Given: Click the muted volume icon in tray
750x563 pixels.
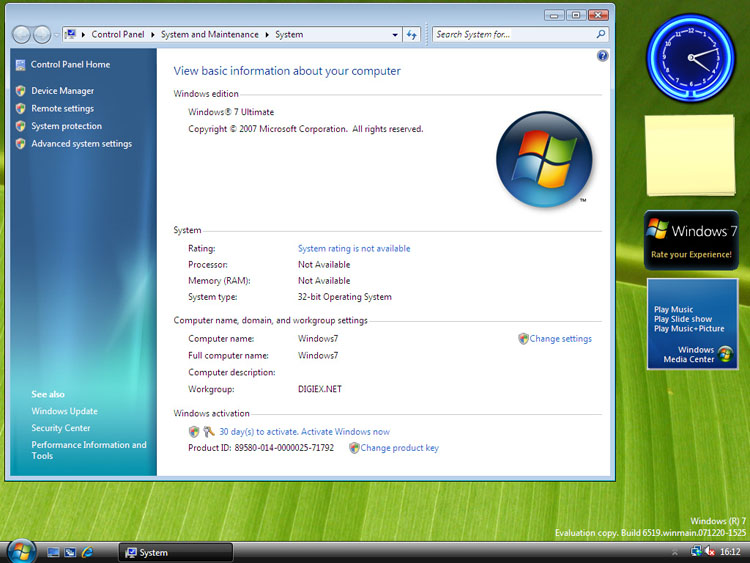Looking at the screenshot, I should coord(710,552).
